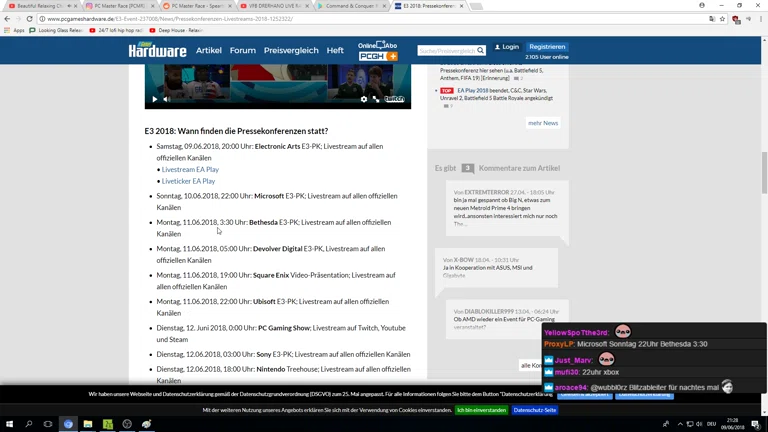Switch to Beautiful Relaxing YouTube tab
The width and height of the screenshot is (768, 432).
(39, 6)
